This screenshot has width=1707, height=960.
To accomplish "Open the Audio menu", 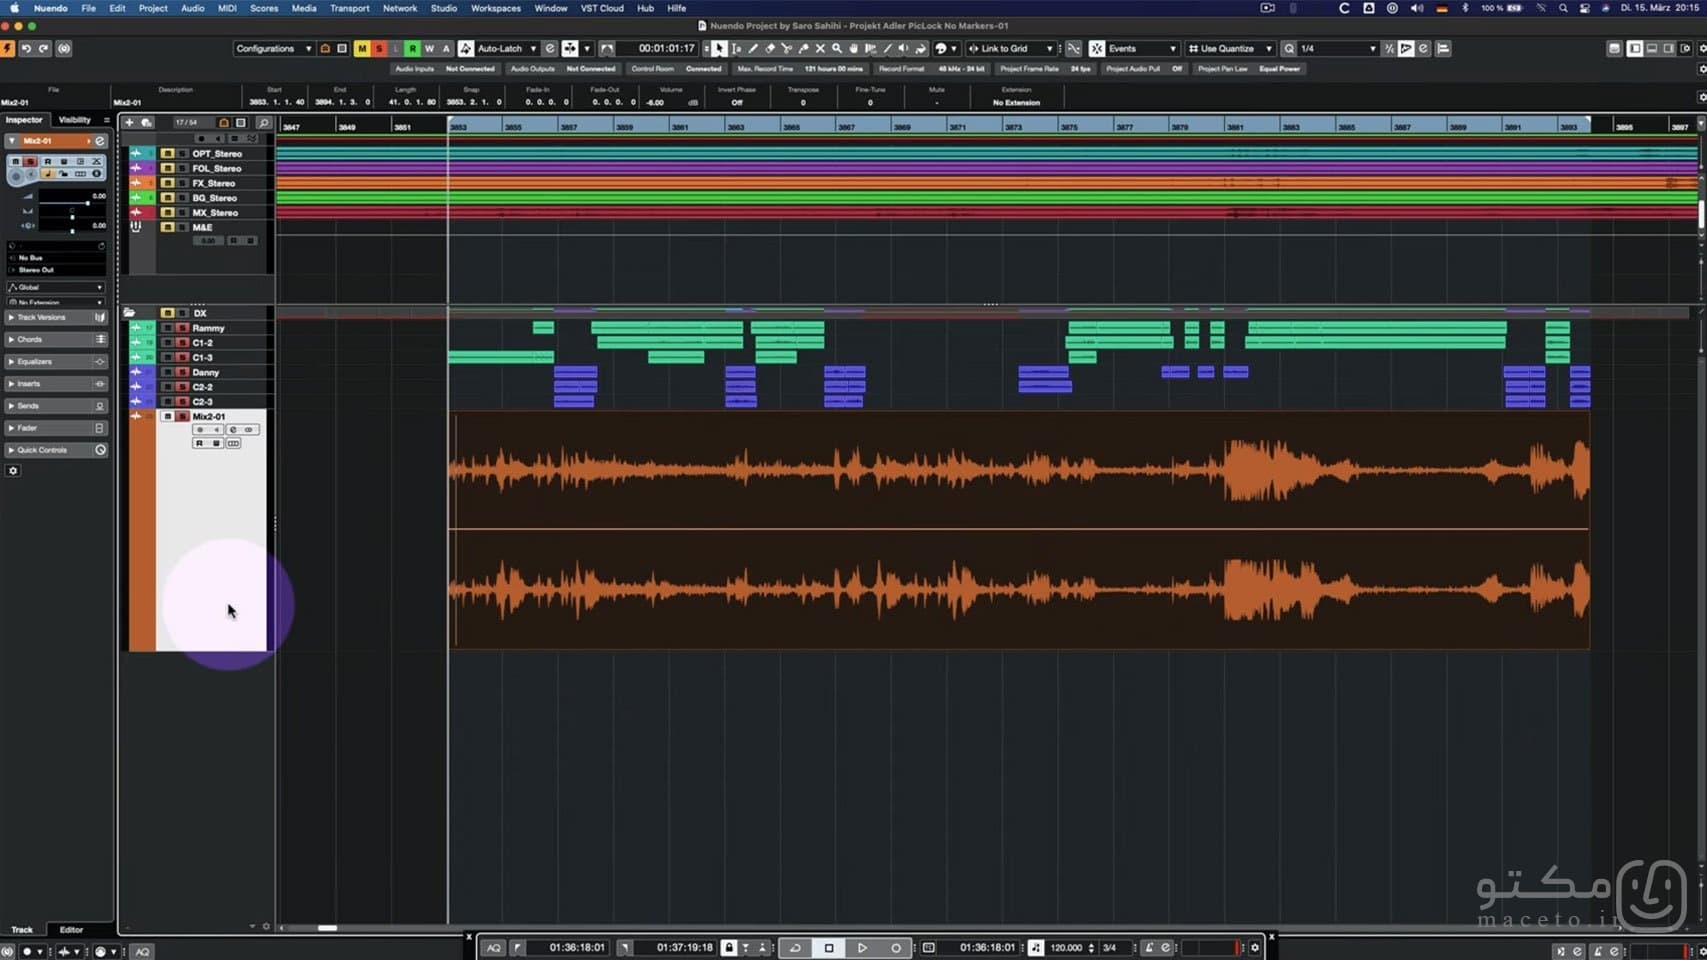I will click(x=192, y=8).
